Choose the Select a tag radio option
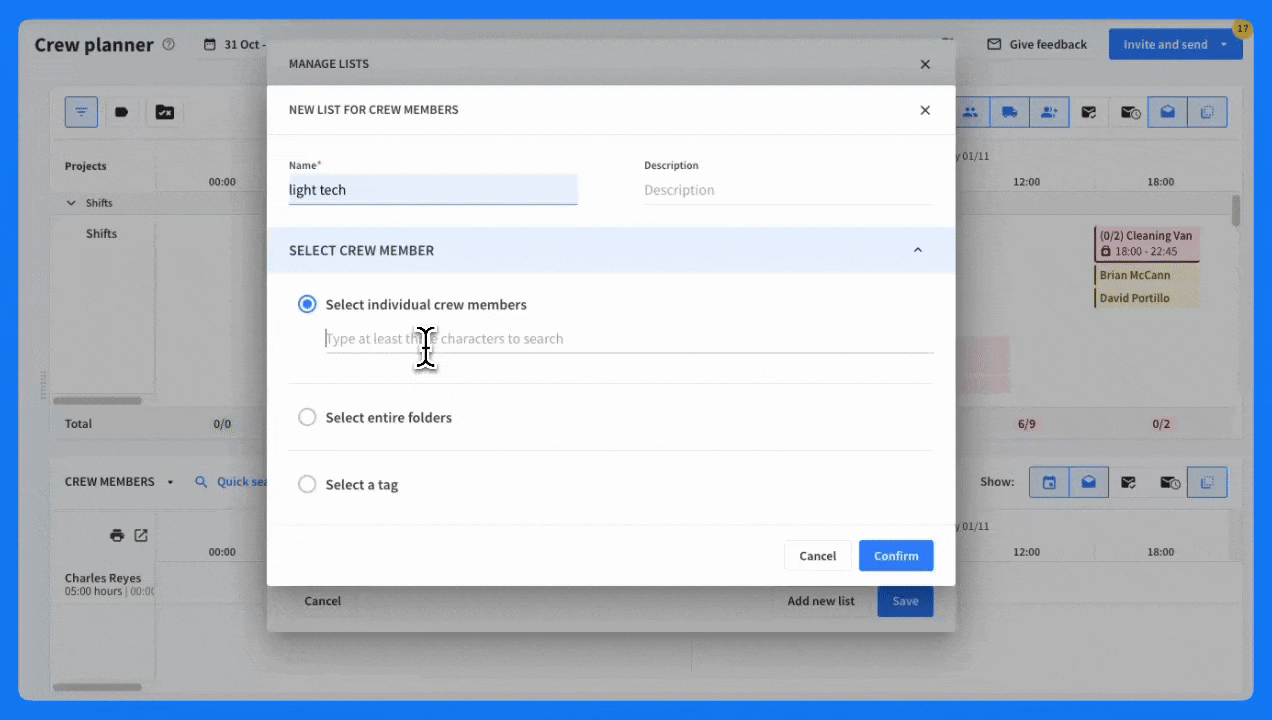Screen dimensions: 1272x720 click(307, 484)
